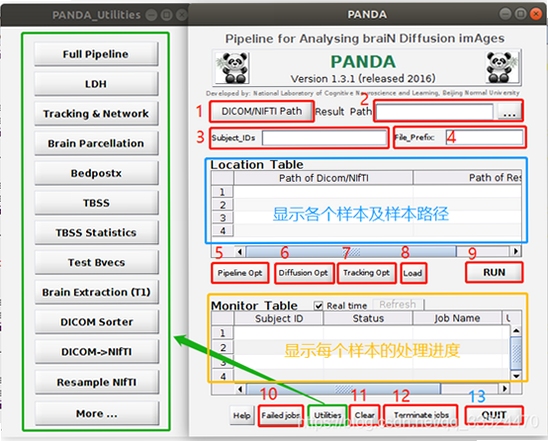Open Brain Parcellation utility
Image resolution: width=548 pixels, height=441 pixels.
(x=96, y=143)
